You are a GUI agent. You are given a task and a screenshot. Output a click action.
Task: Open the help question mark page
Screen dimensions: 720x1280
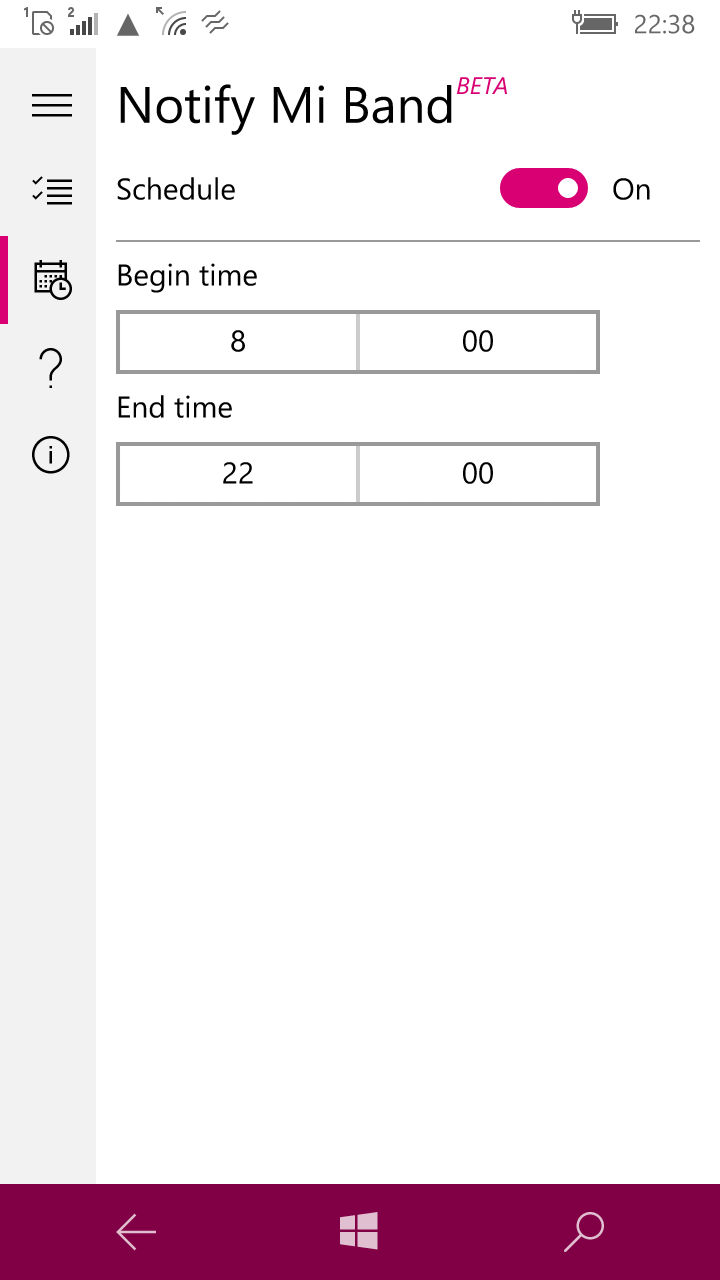(x=51, y=369)
